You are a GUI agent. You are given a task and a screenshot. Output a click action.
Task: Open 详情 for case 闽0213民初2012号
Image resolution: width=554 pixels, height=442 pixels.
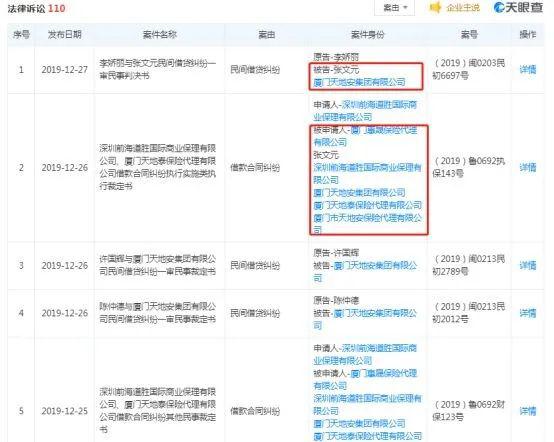point(528,313)
